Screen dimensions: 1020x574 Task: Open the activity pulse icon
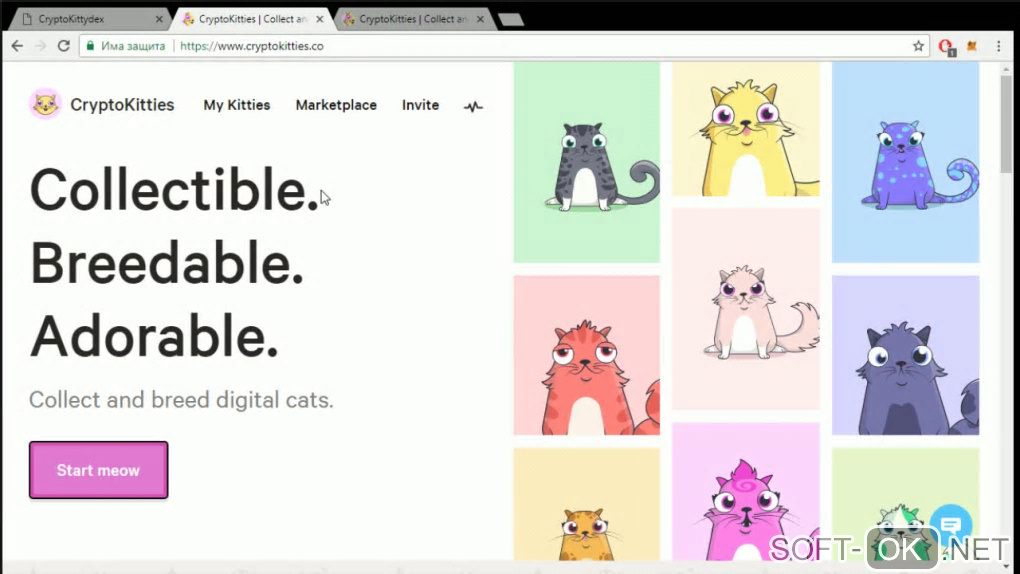[x=473, y=106]
